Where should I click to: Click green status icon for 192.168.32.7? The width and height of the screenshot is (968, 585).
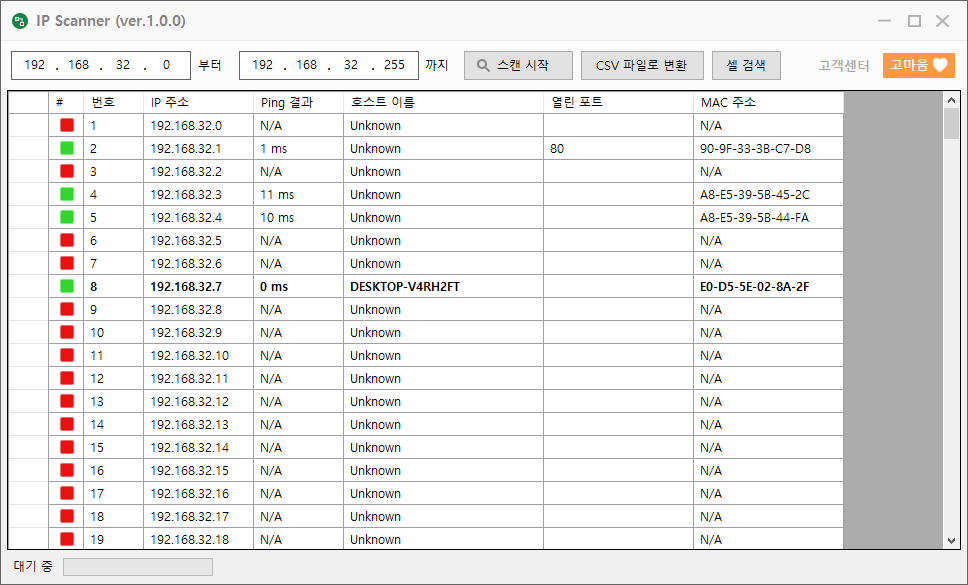pos(67,286)
